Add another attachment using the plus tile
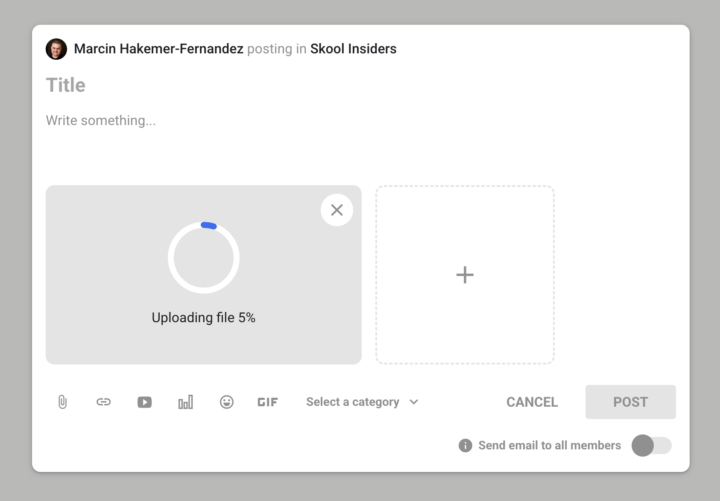The image size is (720, 501). [x=465, y=275]
